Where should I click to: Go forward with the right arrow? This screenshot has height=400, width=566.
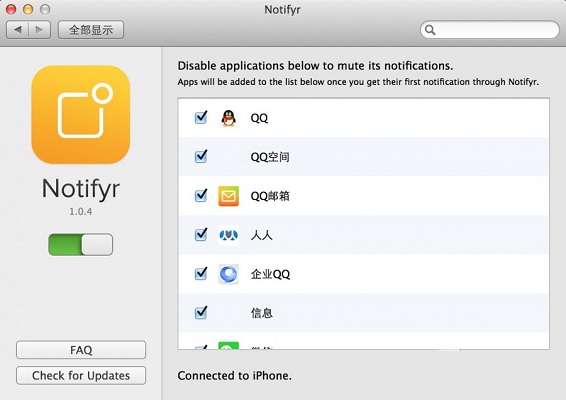click(x=39, y=30)
